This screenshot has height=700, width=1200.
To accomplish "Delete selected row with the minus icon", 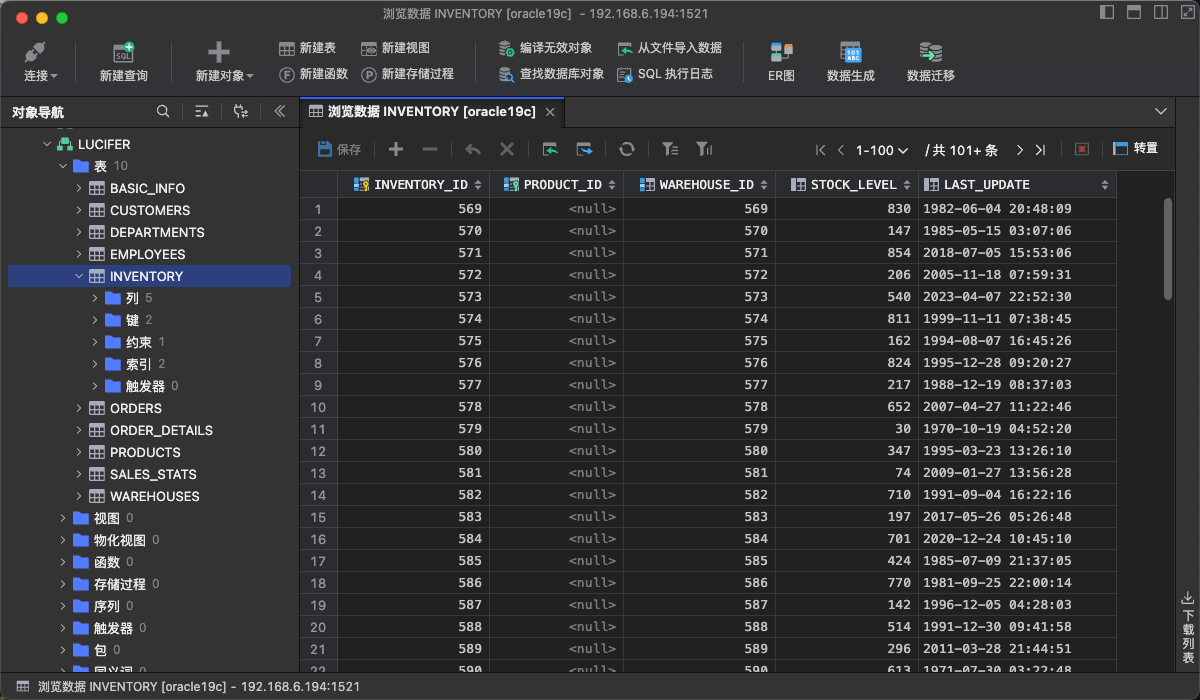I will 430,148.
